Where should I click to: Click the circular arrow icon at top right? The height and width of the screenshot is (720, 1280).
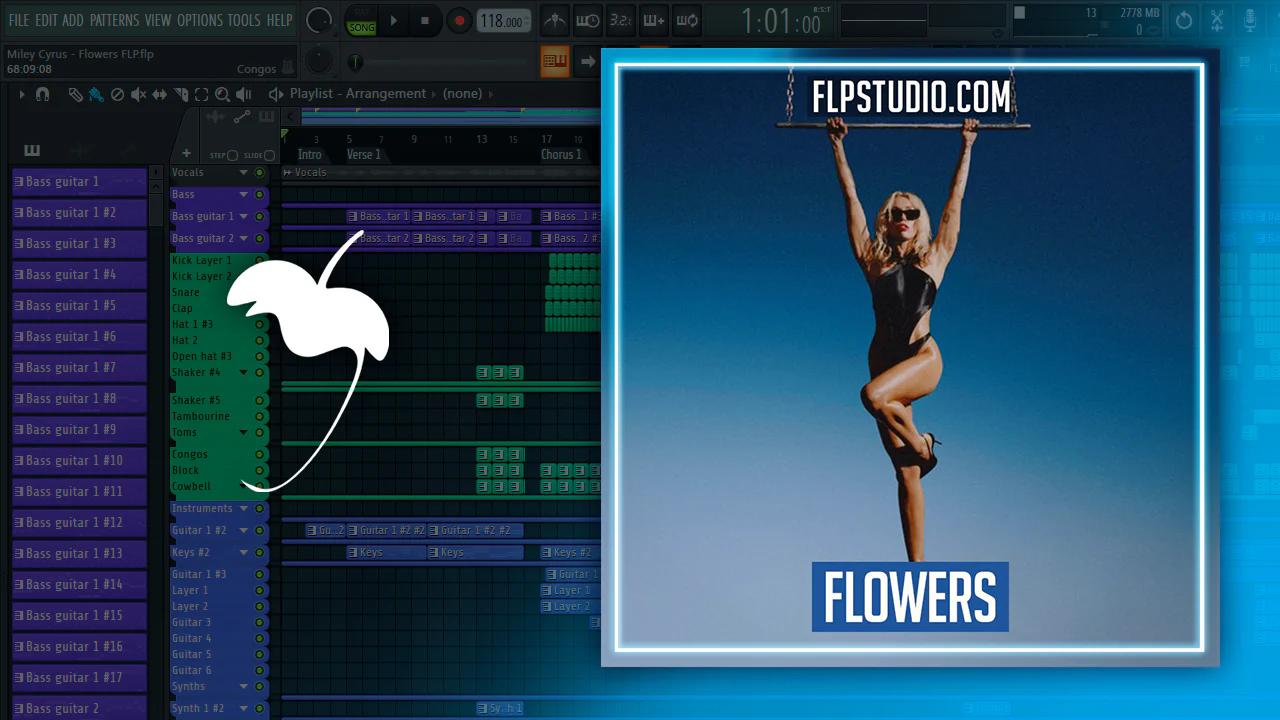(1184, 20)
